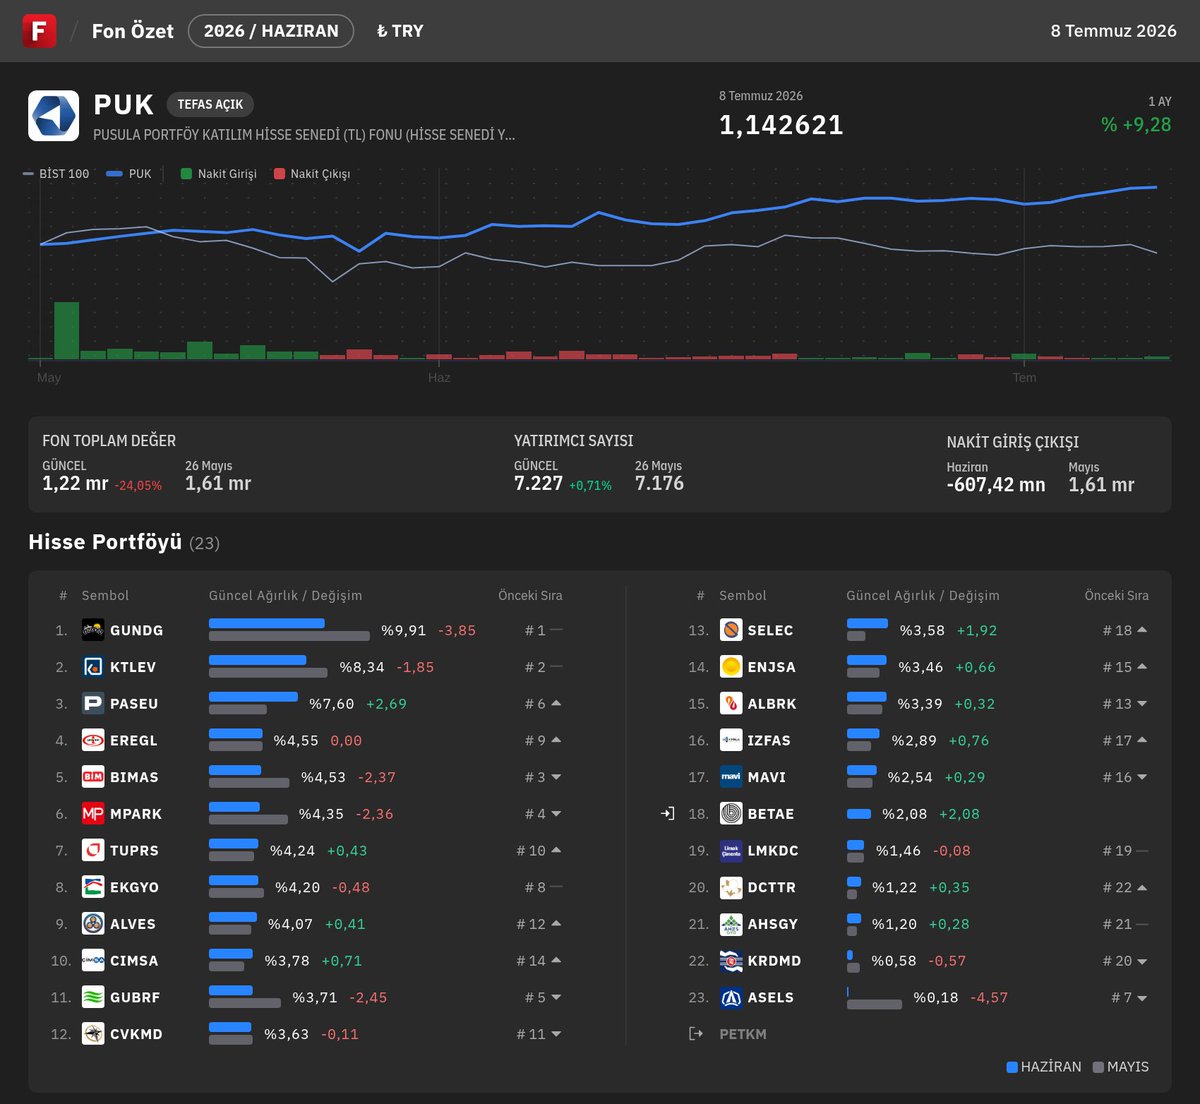This screenshot has height=1104, width=1200.
Task: Click the current fund value 1,22 mr
Action: pyautogui.click(x=75, y=483)
